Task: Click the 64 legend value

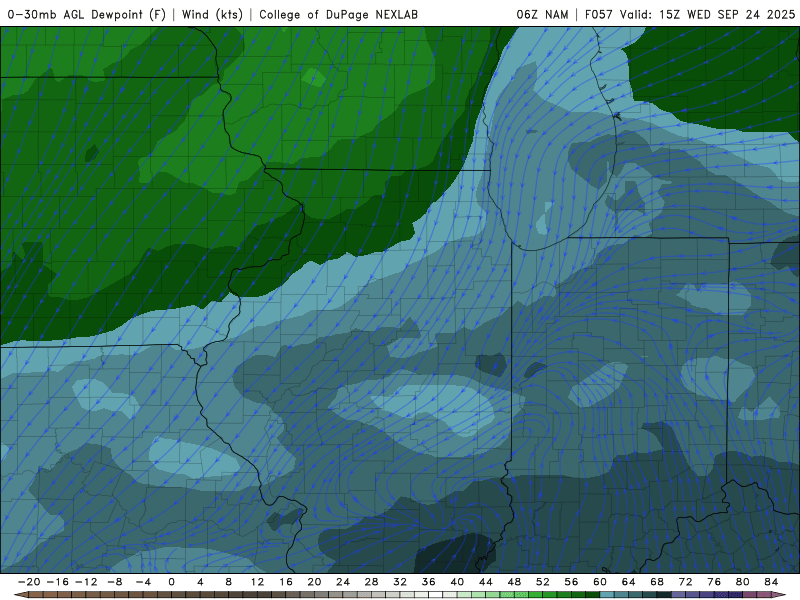Action: point(629,582)
